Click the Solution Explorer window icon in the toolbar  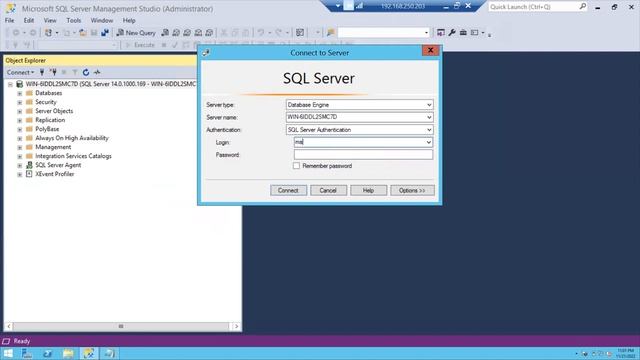[441, 33]
